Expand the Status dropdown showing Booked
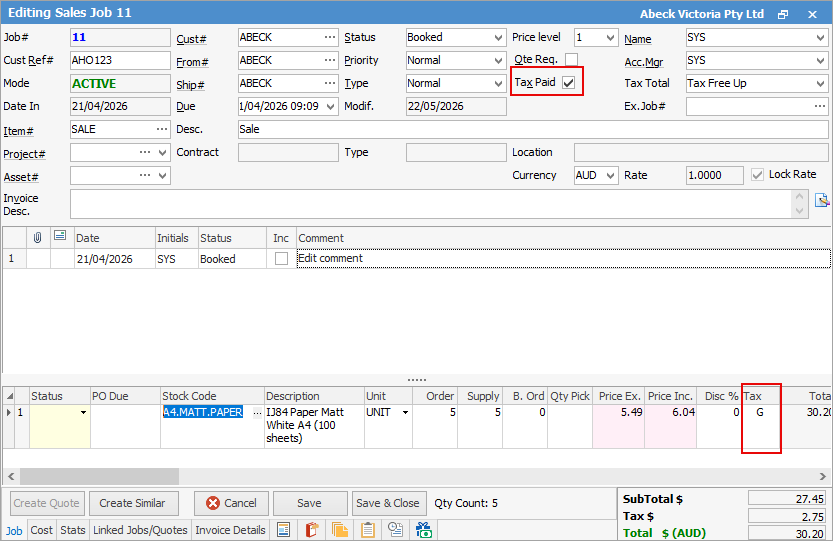 pyautogui.click(x=498, y=38)
